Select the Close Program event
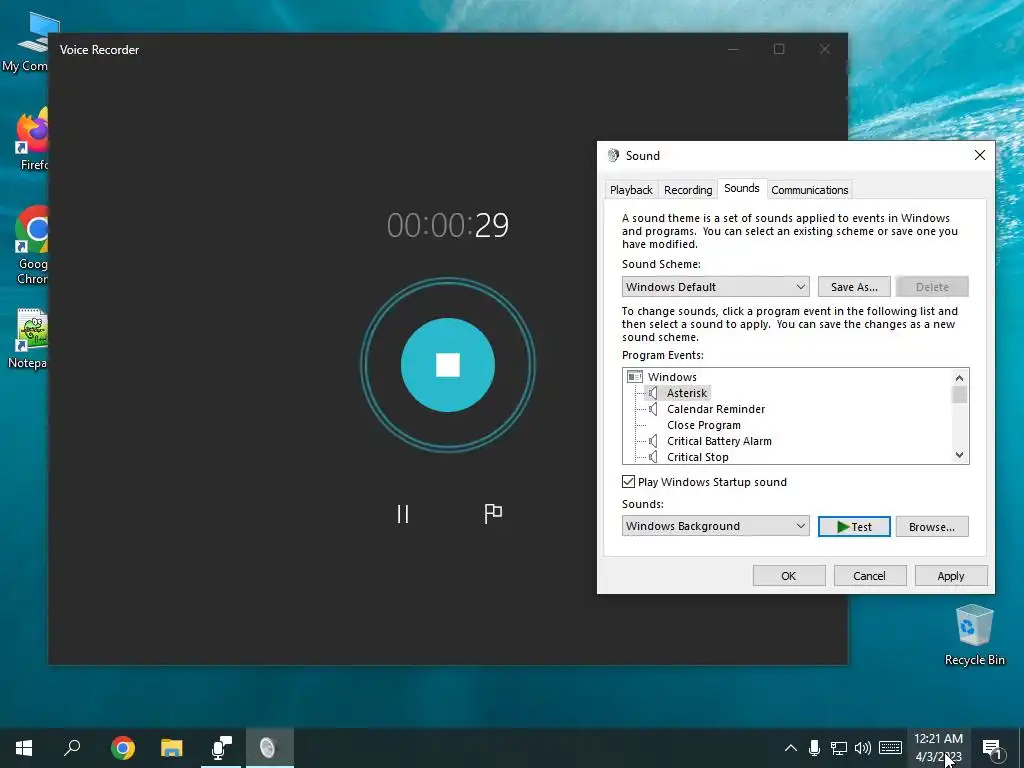 tap(703, 425)
